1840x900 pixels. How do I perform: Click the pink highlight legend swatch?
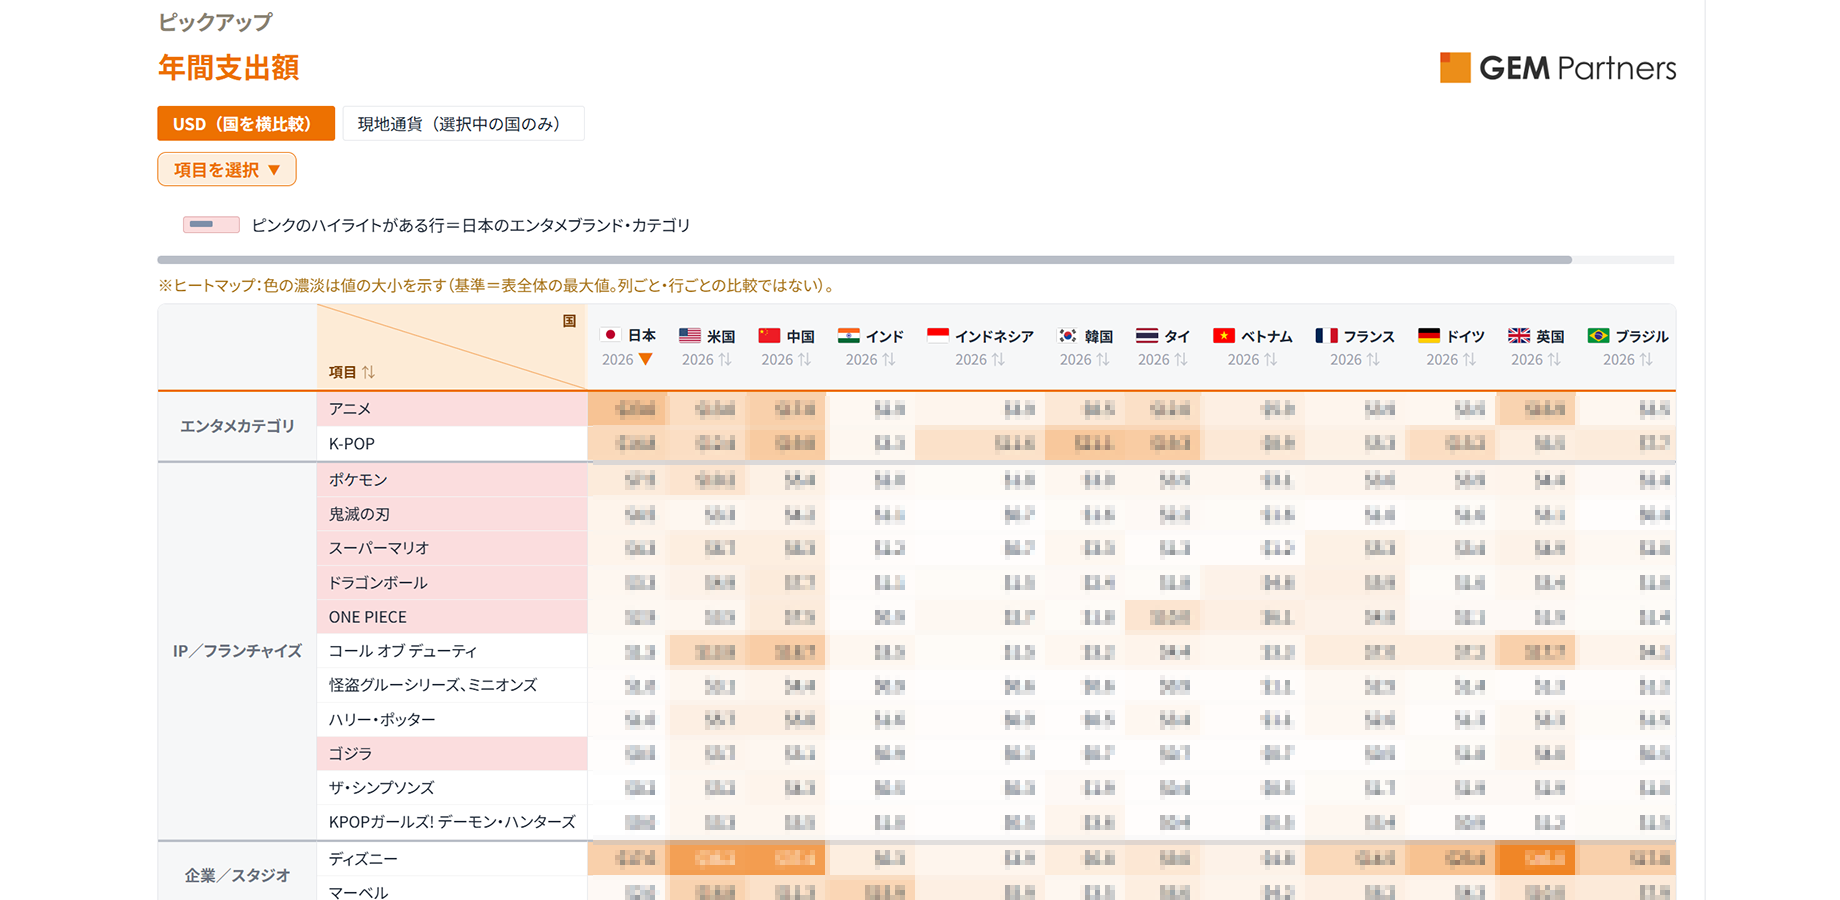click(x=211, y=225)
